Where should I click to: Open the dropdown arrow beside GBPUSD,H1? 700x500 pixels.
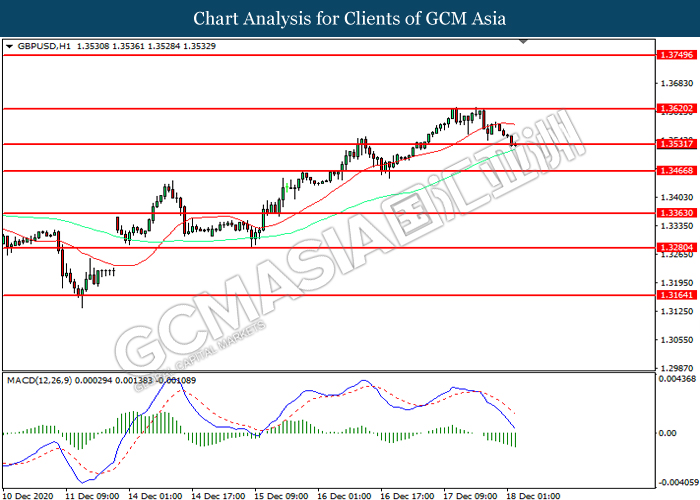click(x=9, y=46)
